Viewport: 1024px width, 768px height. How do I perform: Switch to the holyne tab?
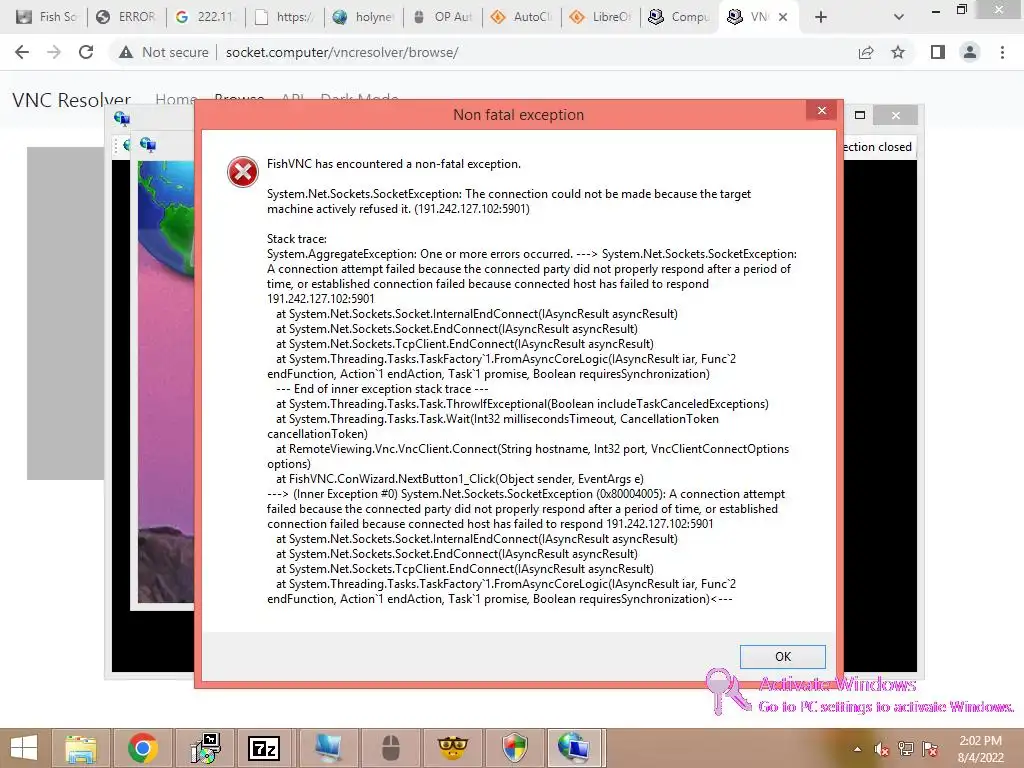[364, 17]
